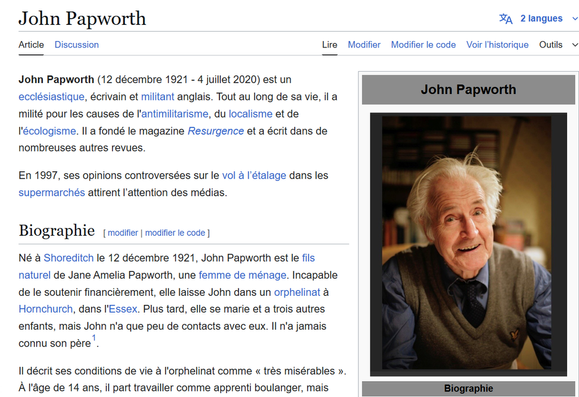
Task: Click the translation languages icon
Action: point(506,18)
